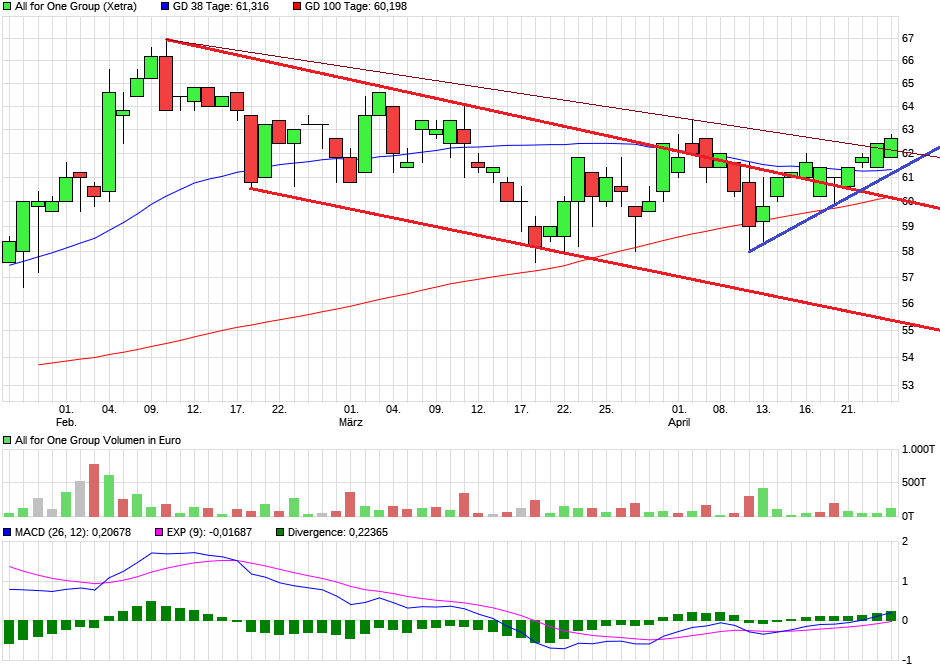Click the dark green Divergence legend square
940x670 pixels.
pyautogui.click(x=281, y=532)
